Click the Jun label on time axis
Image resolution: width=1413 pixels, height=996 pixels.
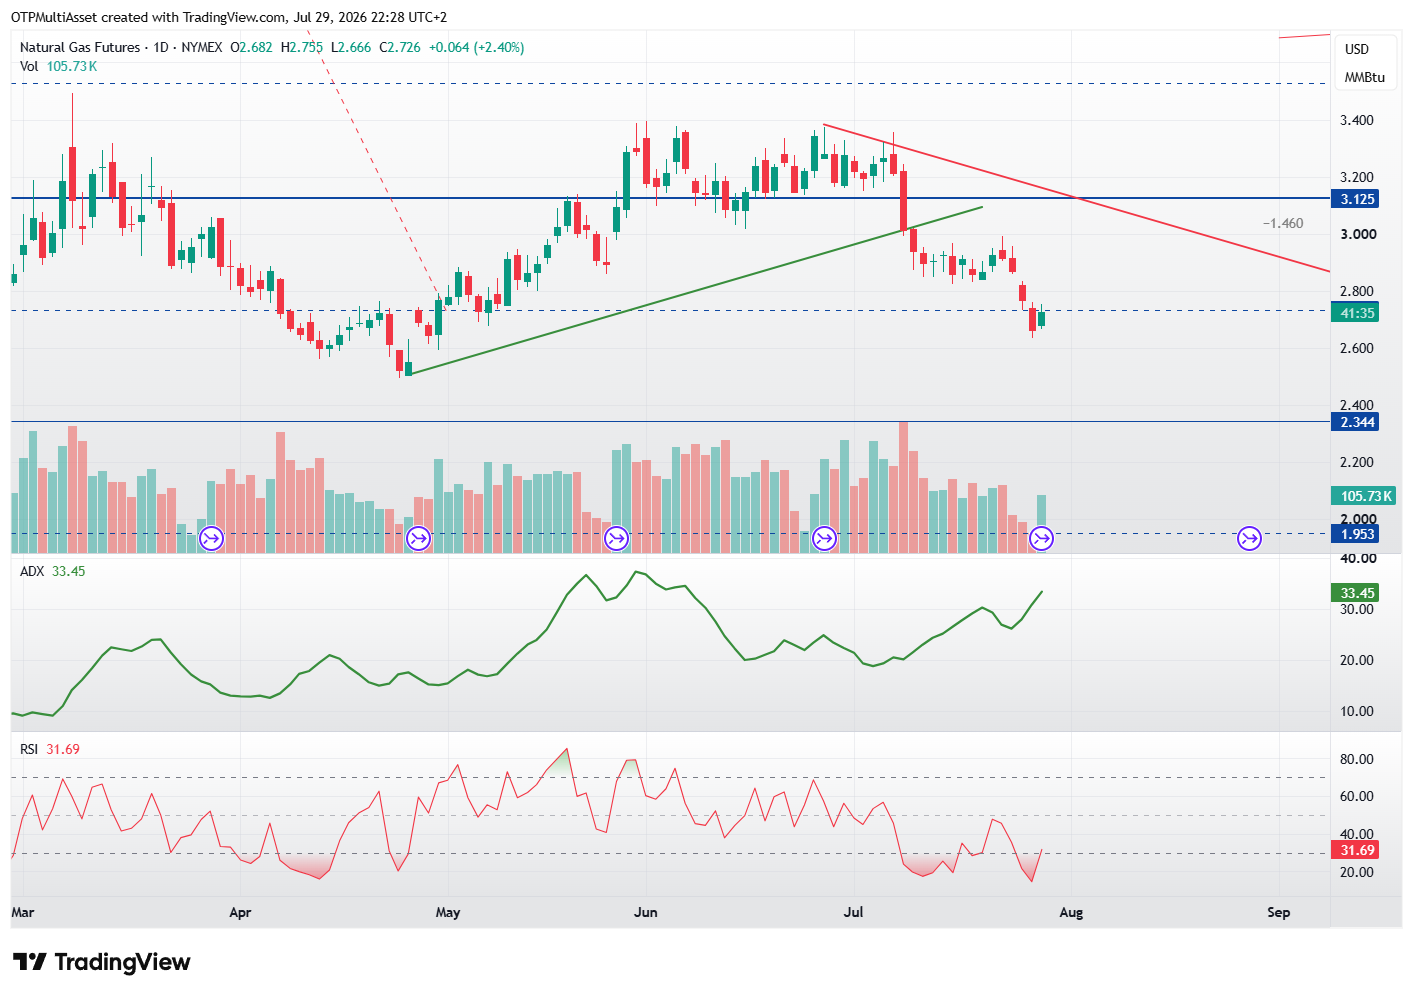[x=646, y=912]
